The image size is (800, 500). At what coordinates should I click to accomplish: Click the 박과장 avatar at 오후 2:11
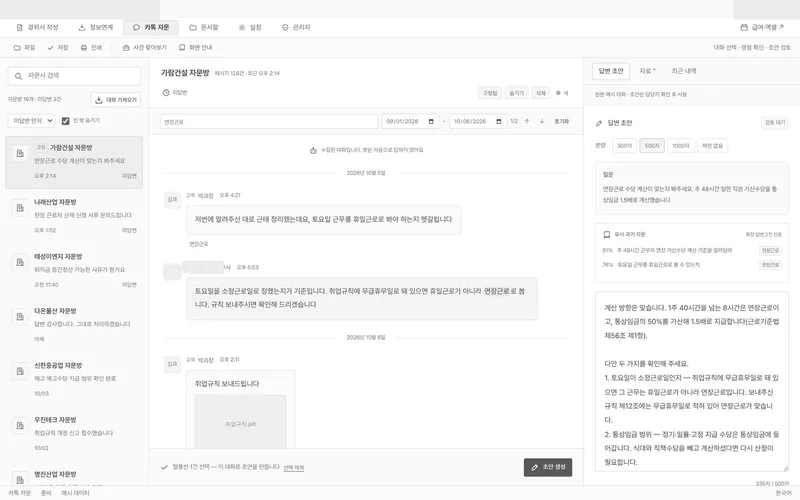tap(172, 364)
